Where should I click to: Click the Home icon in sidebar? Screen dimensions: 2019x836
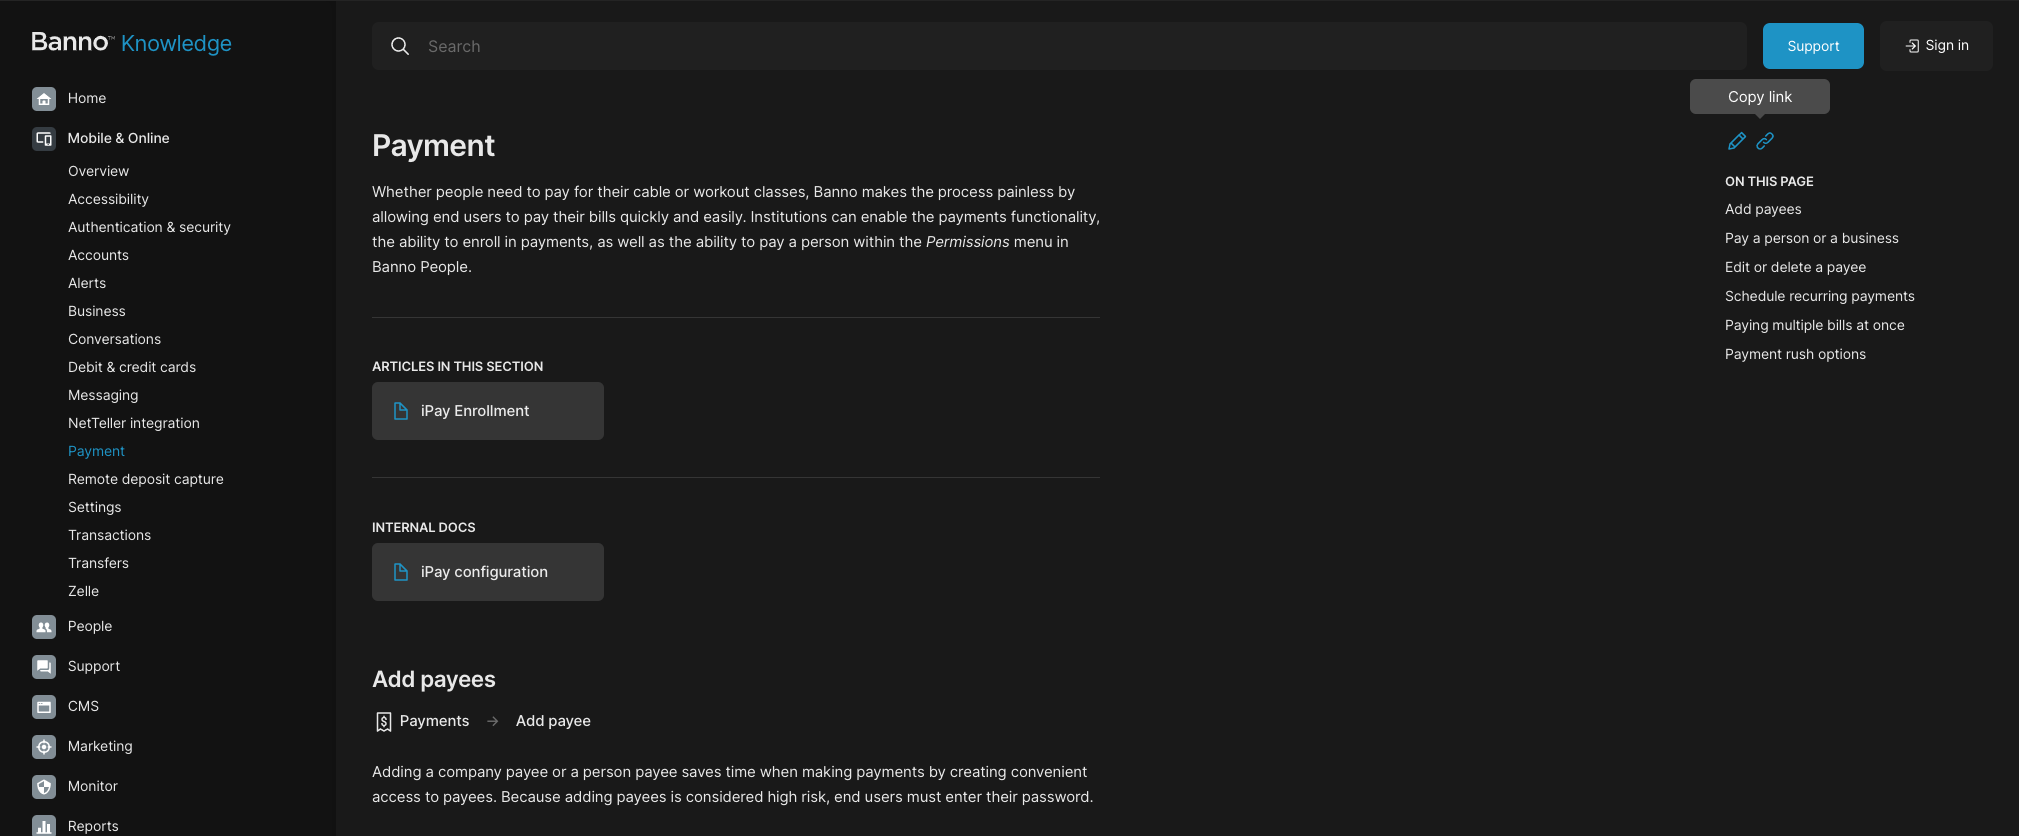click(44, 99)
